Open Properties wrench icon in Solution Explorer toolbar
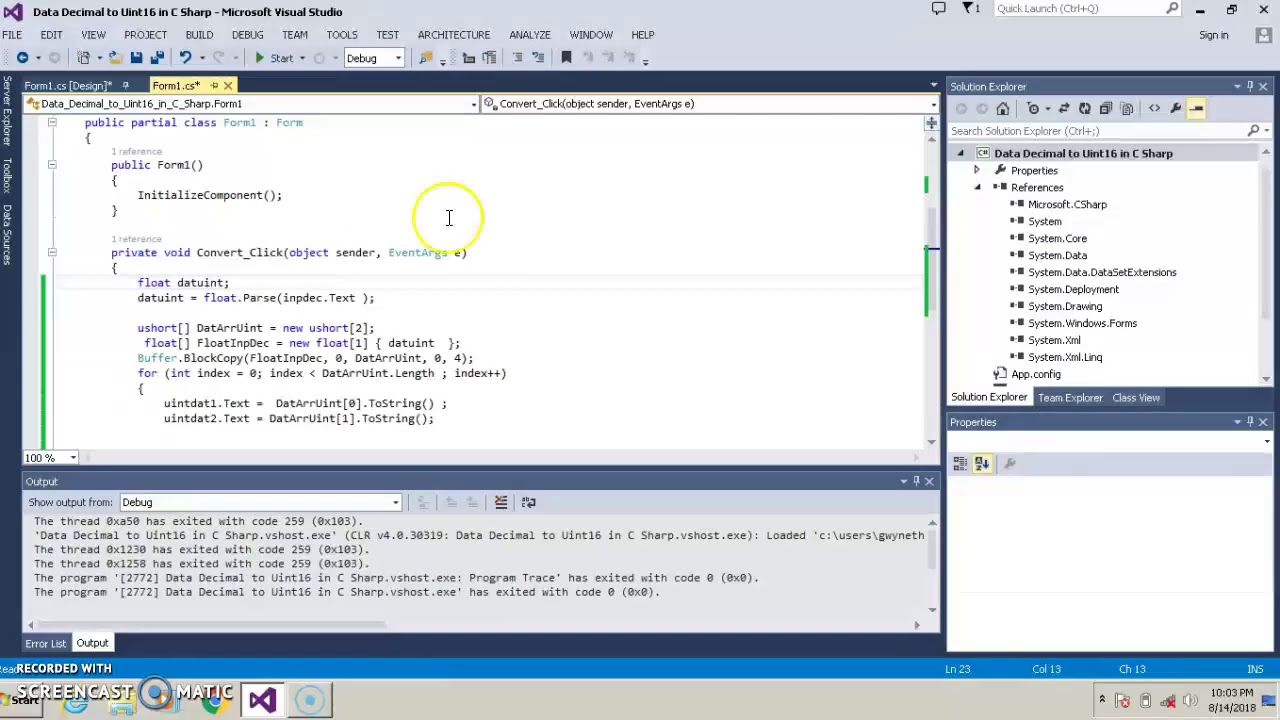 [x=1176, y=108]
